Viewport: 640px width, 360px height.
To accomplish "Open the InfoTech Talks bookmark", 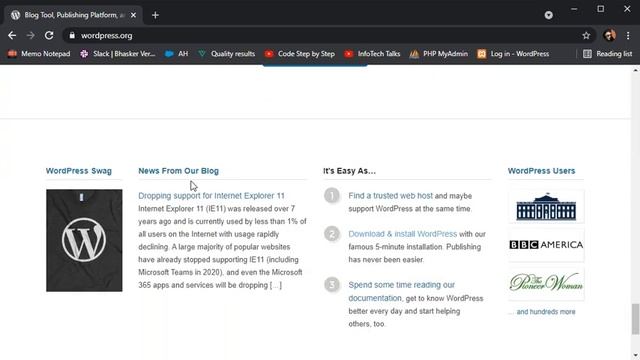I will coord(372,54).
